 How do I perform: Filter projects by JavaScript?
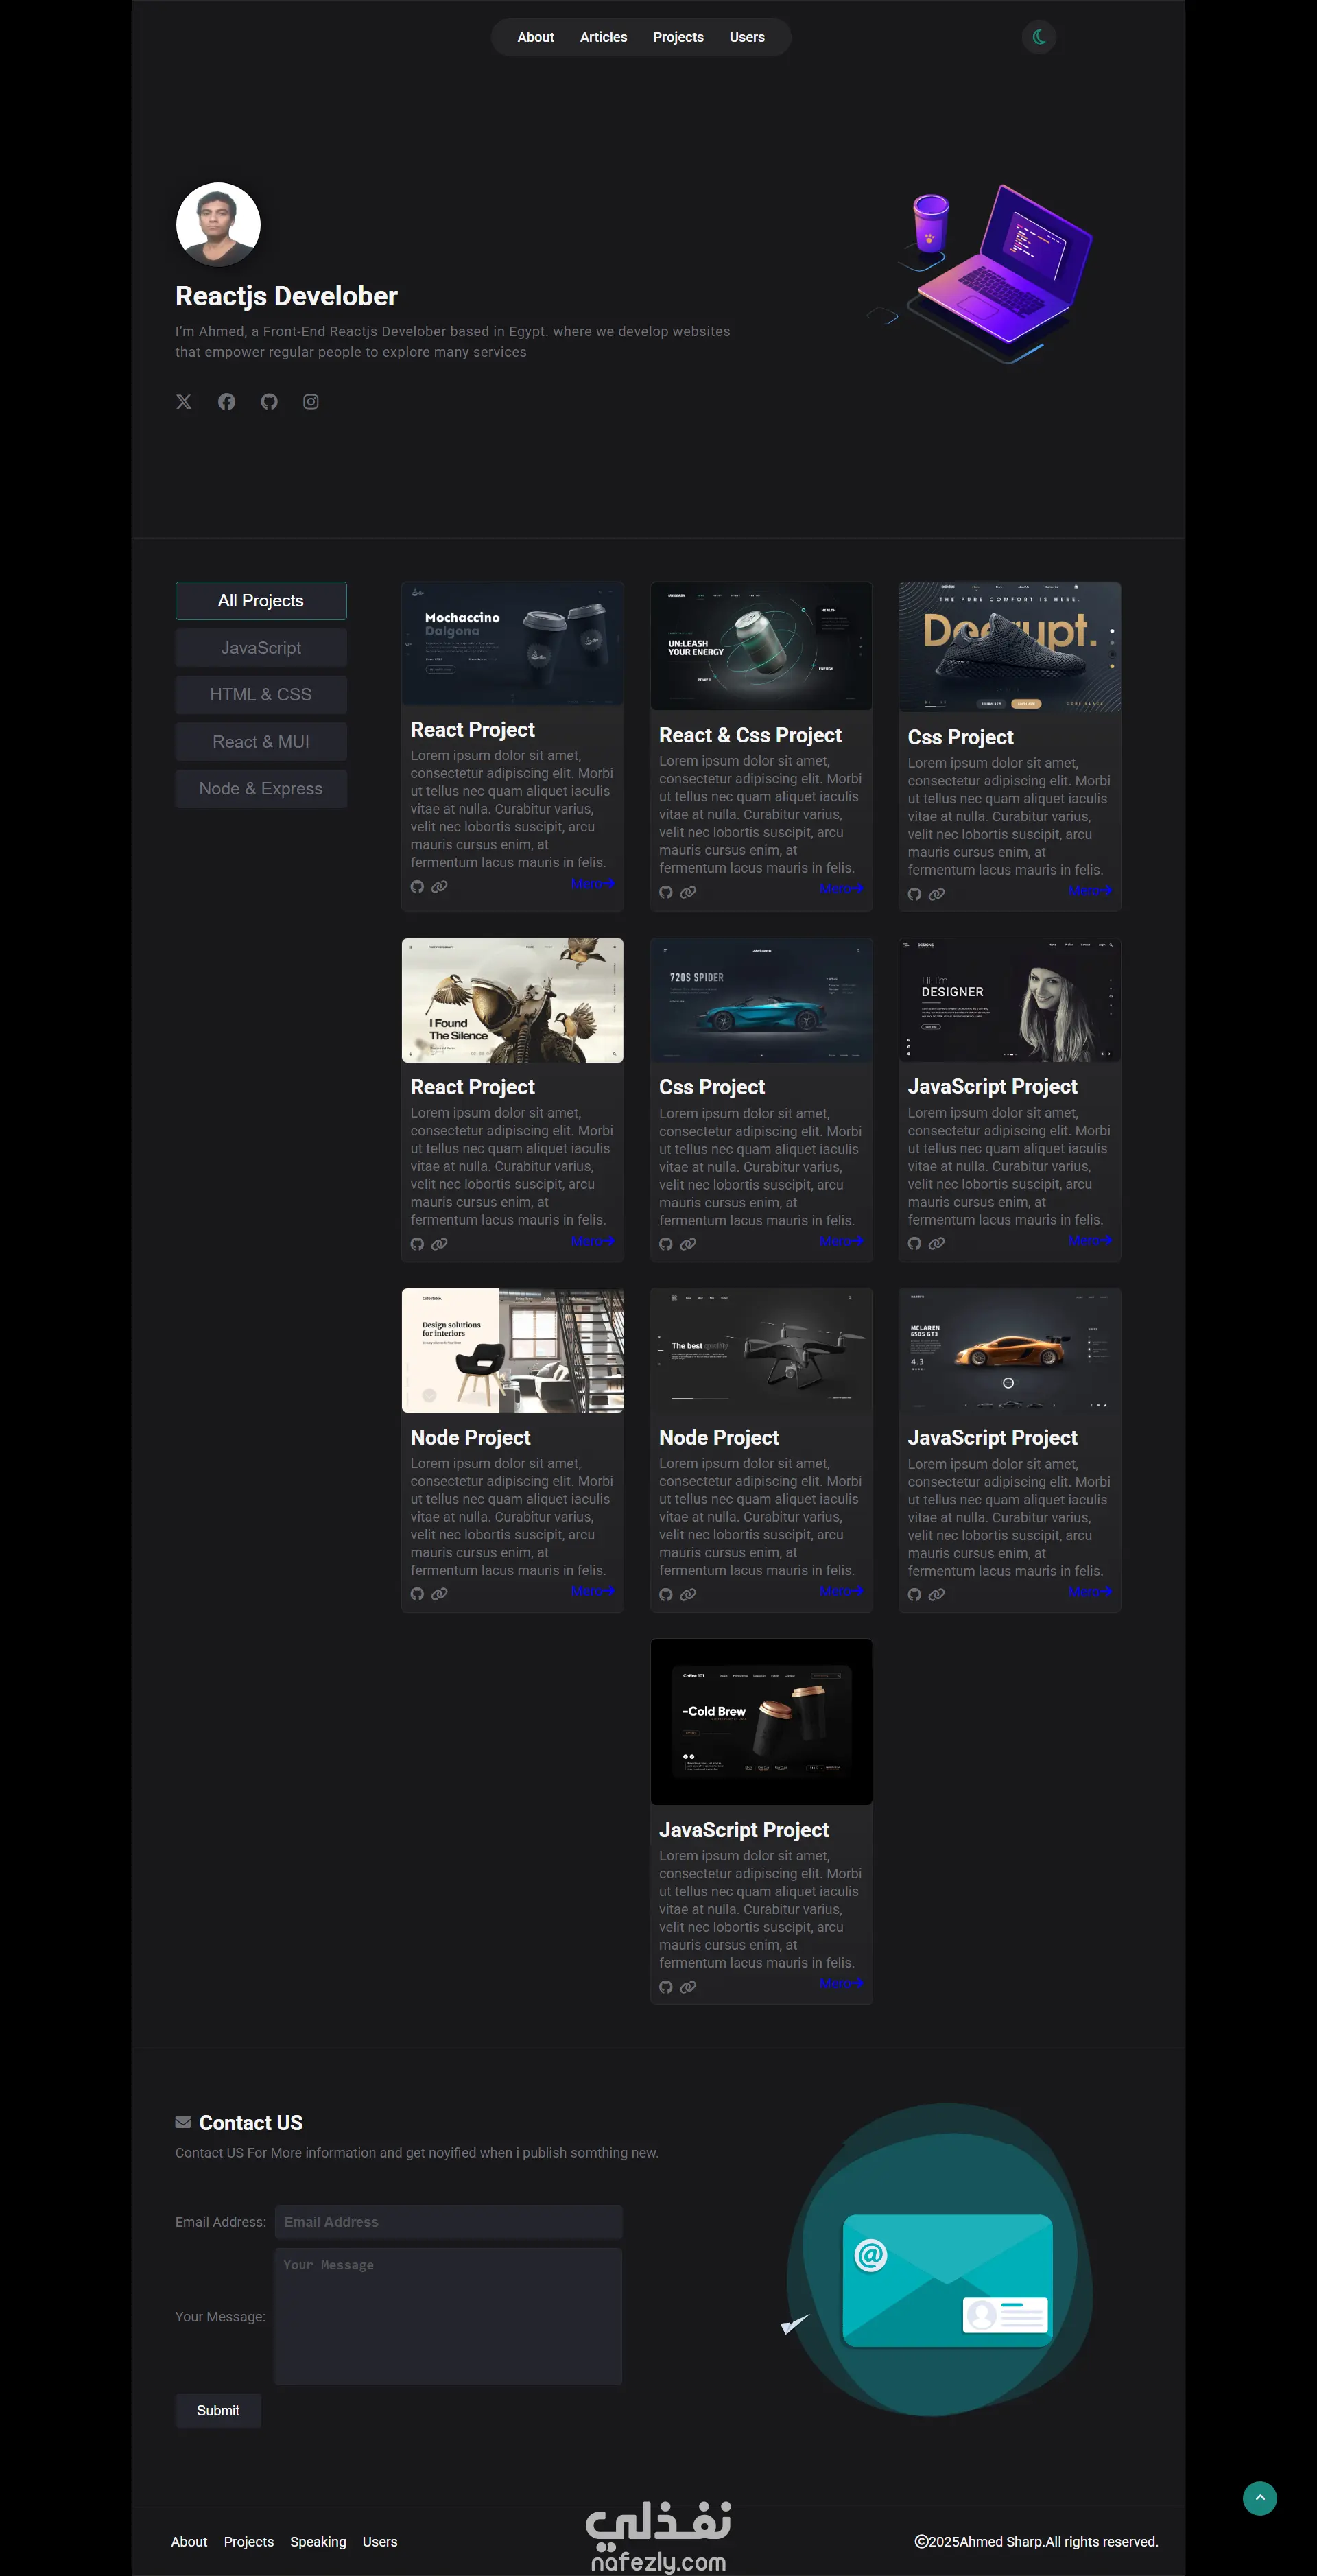click(261, 648)
